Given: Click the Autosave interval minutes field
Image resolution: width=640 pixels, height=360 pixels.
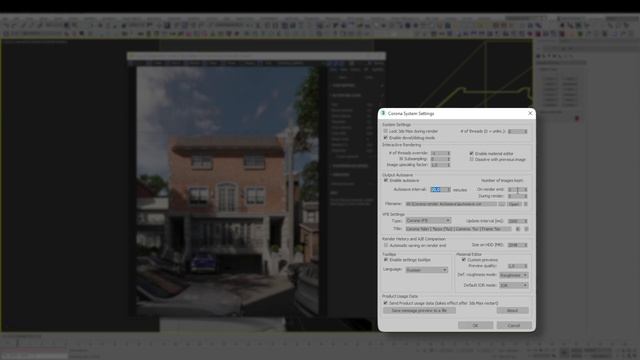Looking at the screenshot, I should click(440, 189).
